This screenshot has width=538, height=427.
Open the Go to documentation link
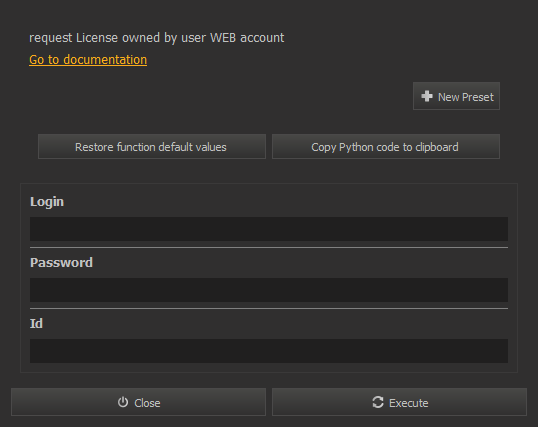(x=88, y=60)
